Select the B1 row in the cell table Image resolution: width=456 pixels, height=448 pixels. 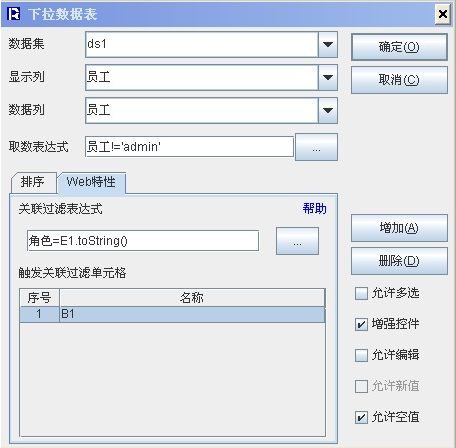pos(172,314)
